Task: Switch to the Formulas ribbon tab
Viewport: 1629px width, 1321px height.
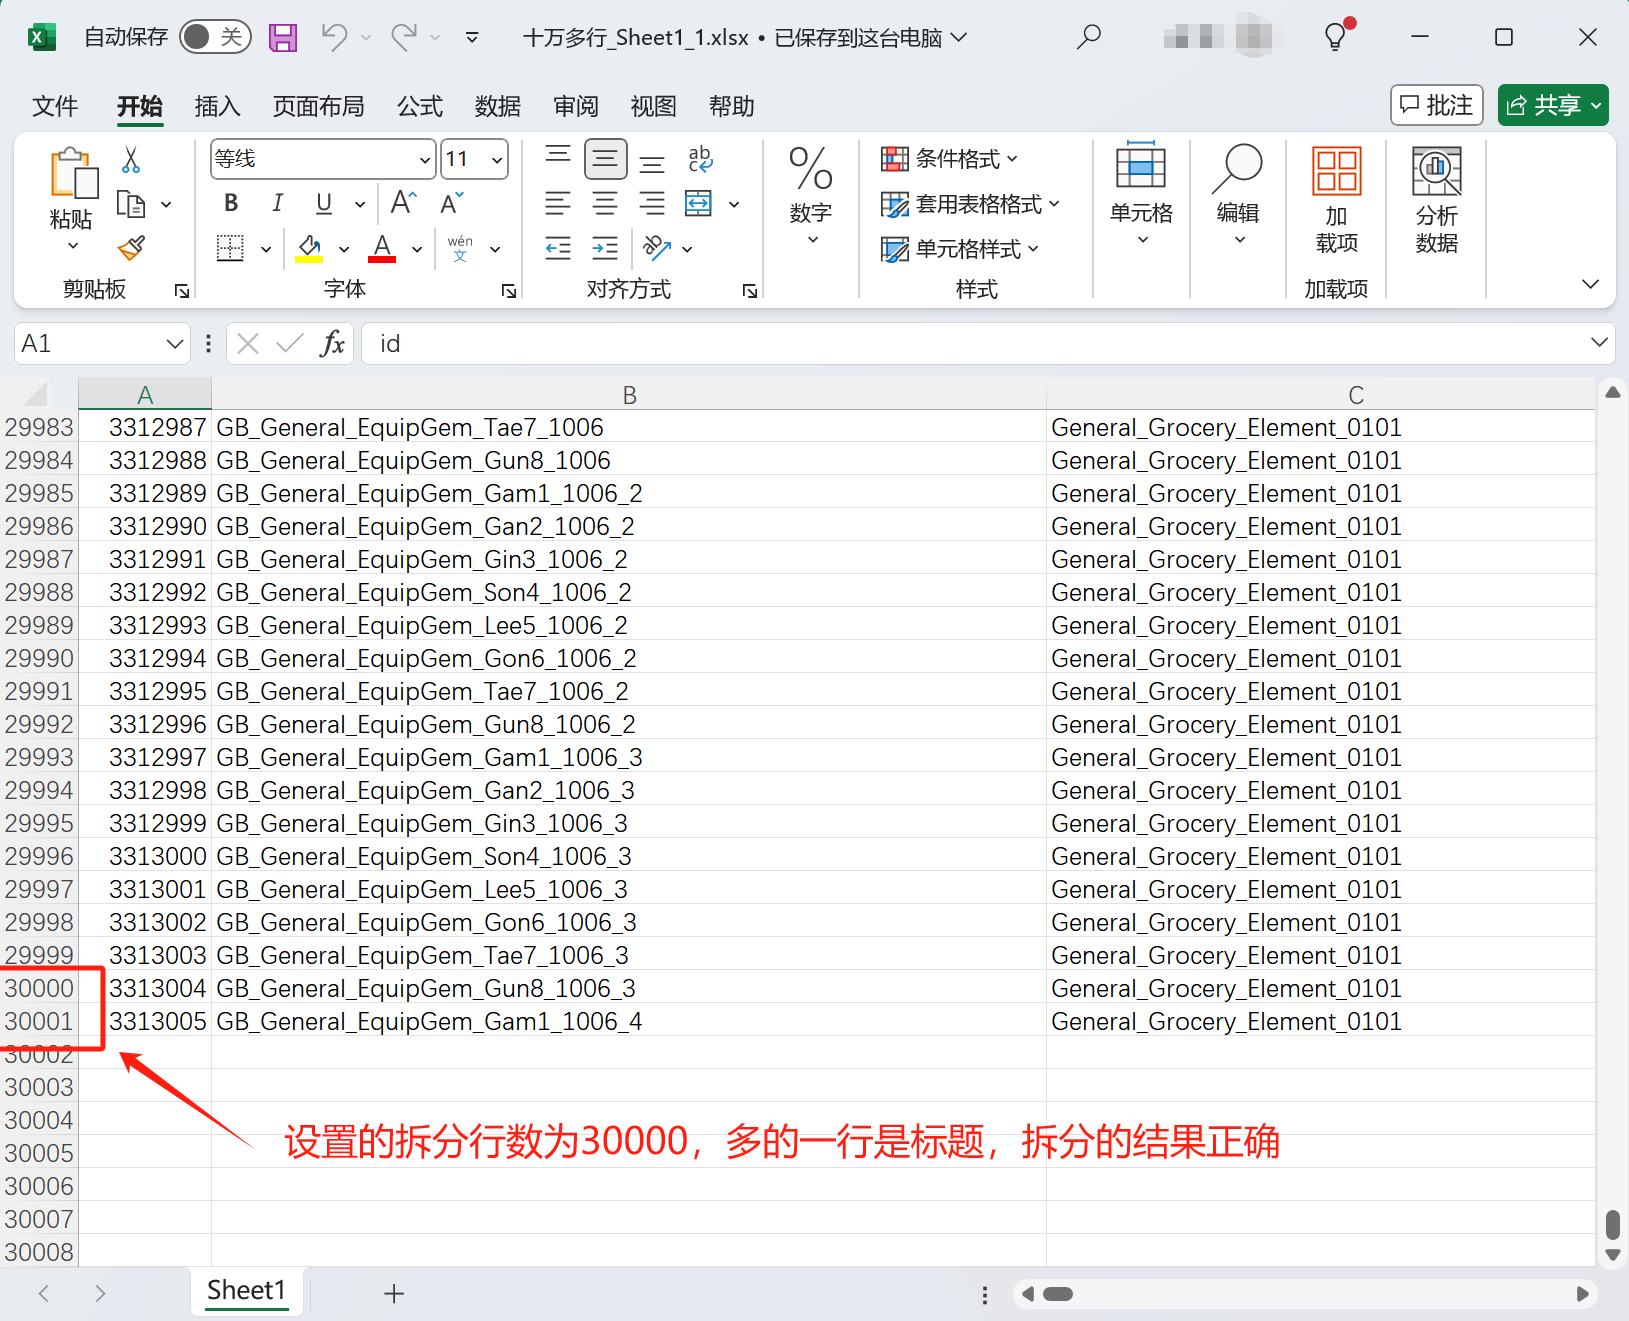Action: pos(419,106)
